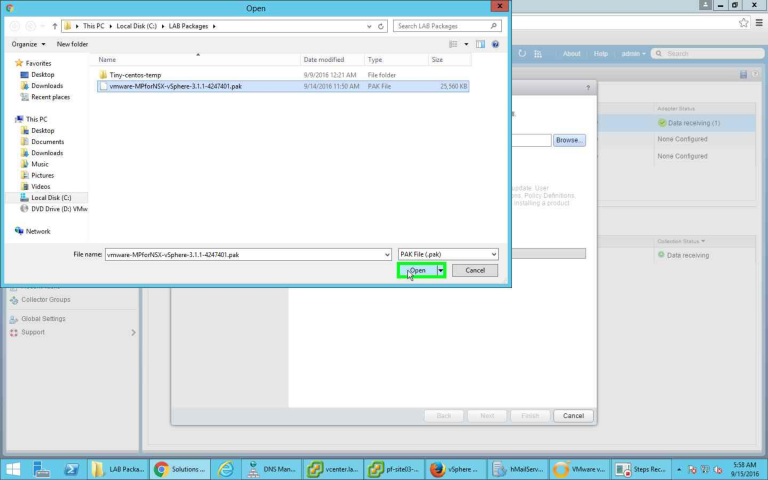Click the File name input field
The height and width of the screenshot is (480, 768).
click(x=244, y=255)
